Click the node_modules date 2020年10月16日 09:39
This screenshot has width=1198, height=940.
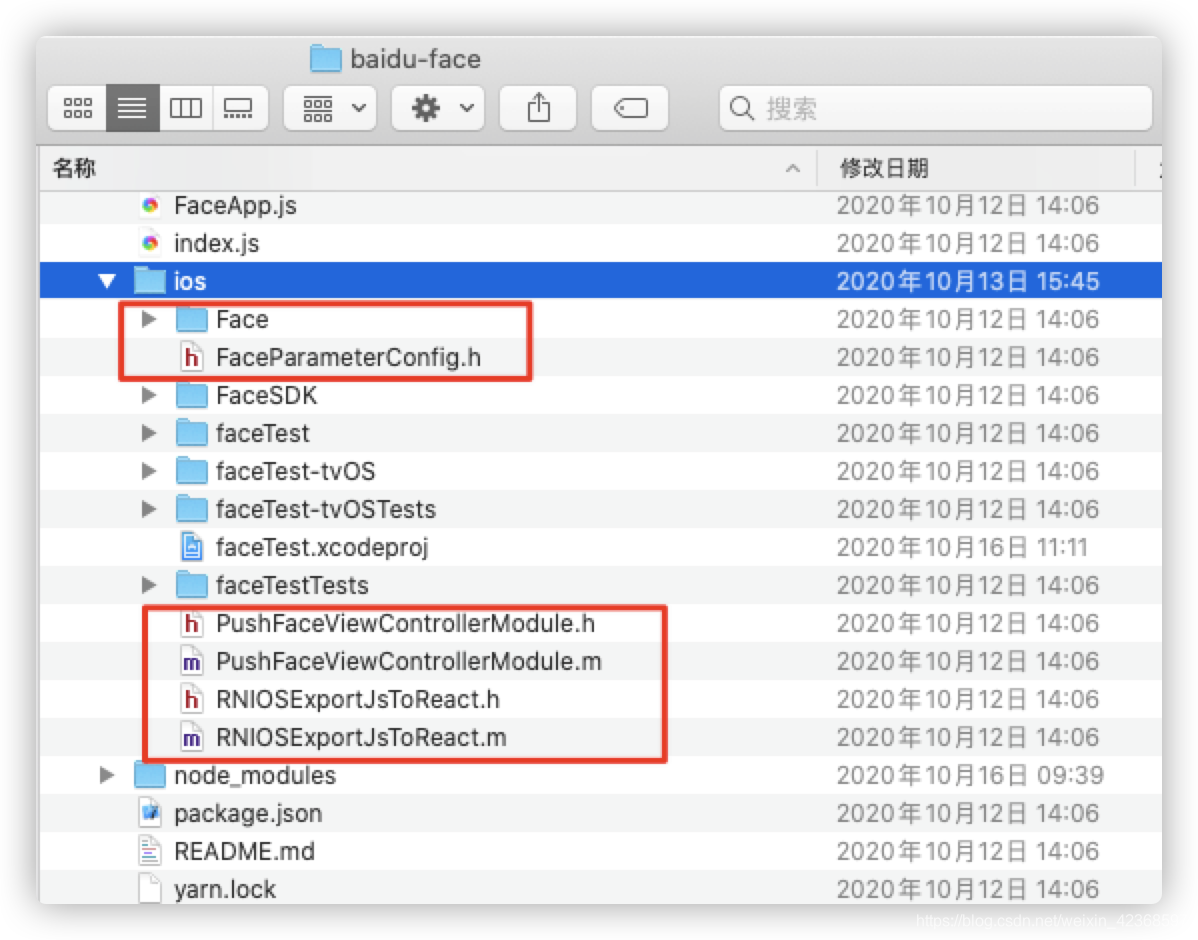(970, 775)
